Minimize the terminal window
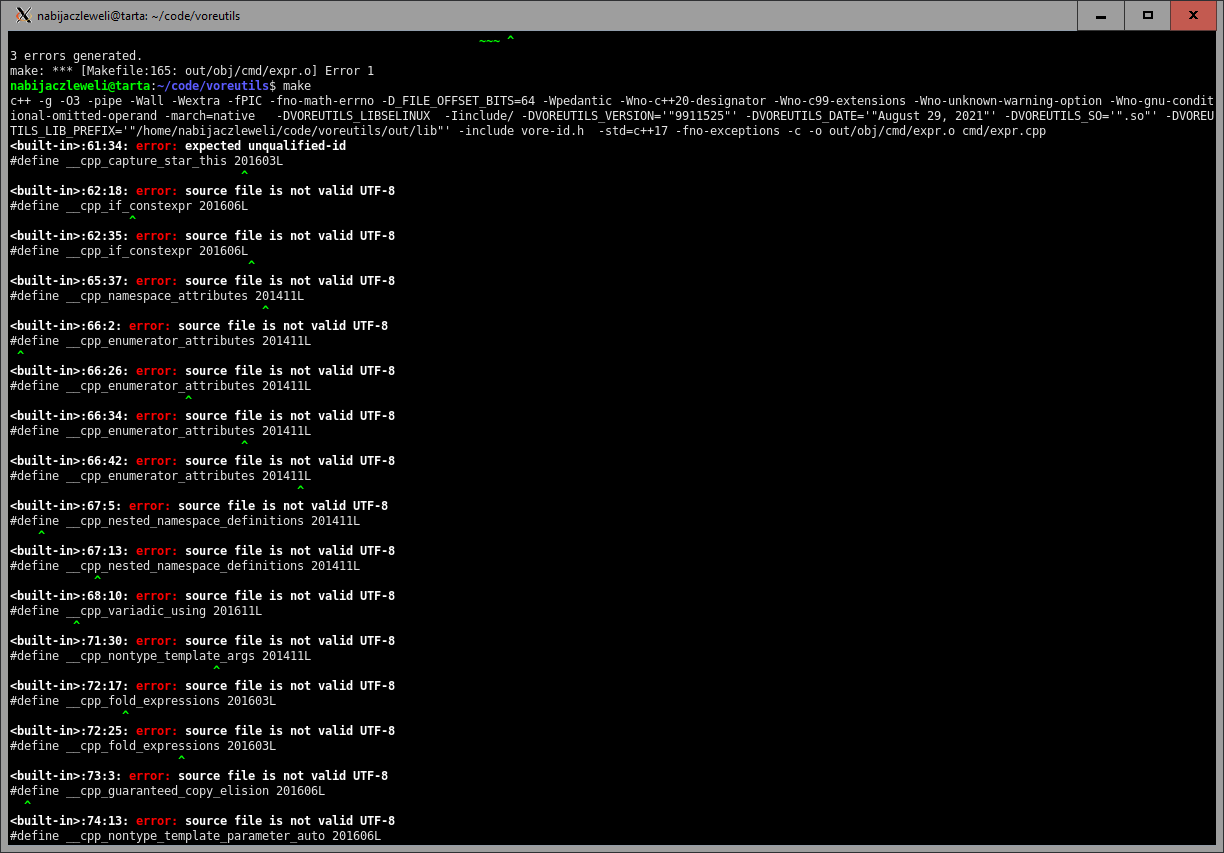The height and width of the screenshot is (853, 1224). point(1101,15)
